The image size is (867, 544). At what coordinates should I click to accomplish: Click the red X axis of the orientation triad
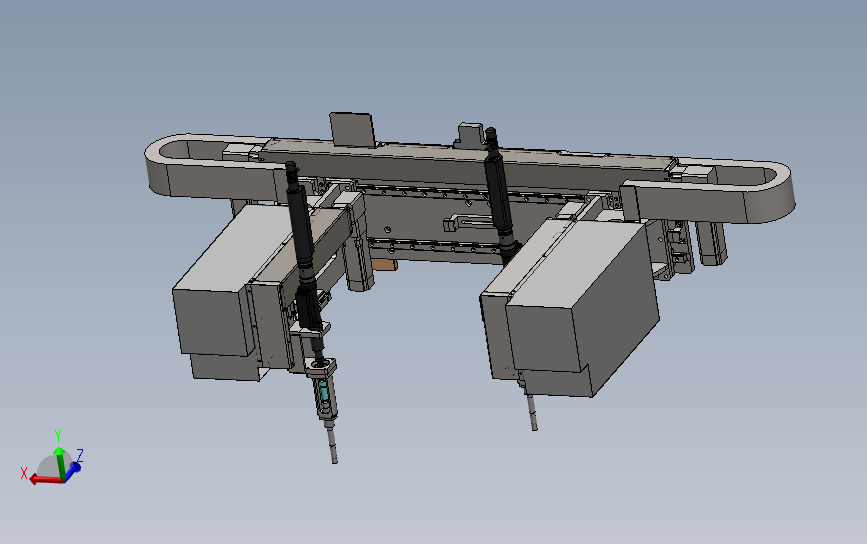coord(46,479)
